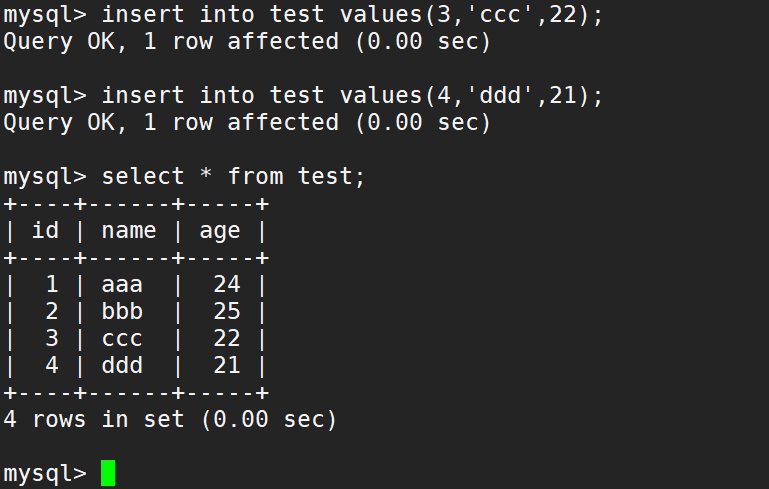Select the "name" column header
The height and width of the screenshot is (489, 769).
(129, 231)
